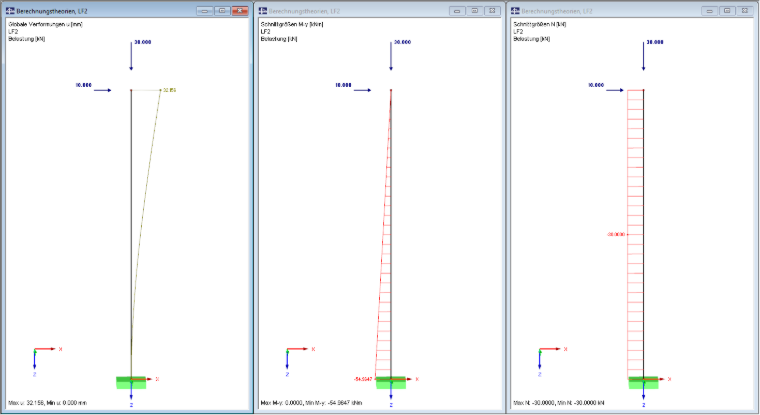Click the 10.000 horizontal load value in left window
The width and height of the screenshot is (760, 415).
coord(83,85)
